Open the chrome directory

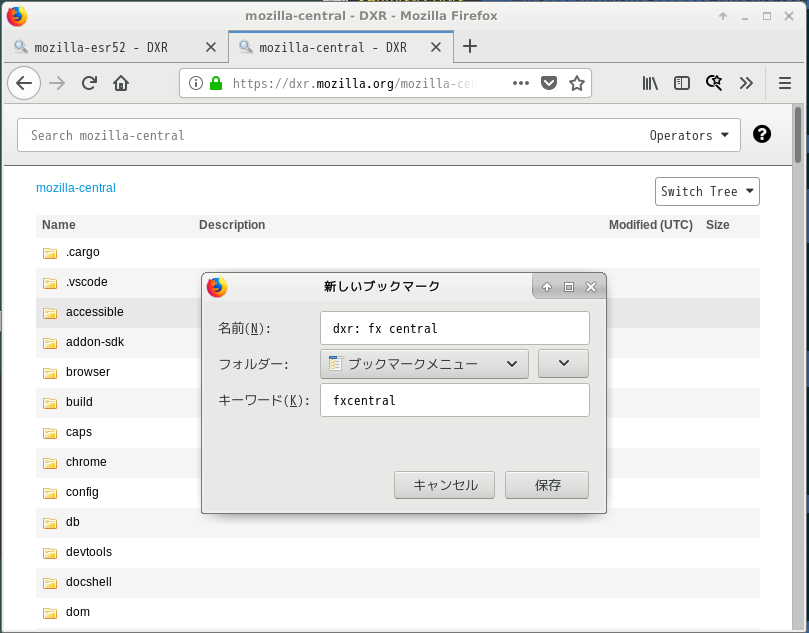click(86, 462)
